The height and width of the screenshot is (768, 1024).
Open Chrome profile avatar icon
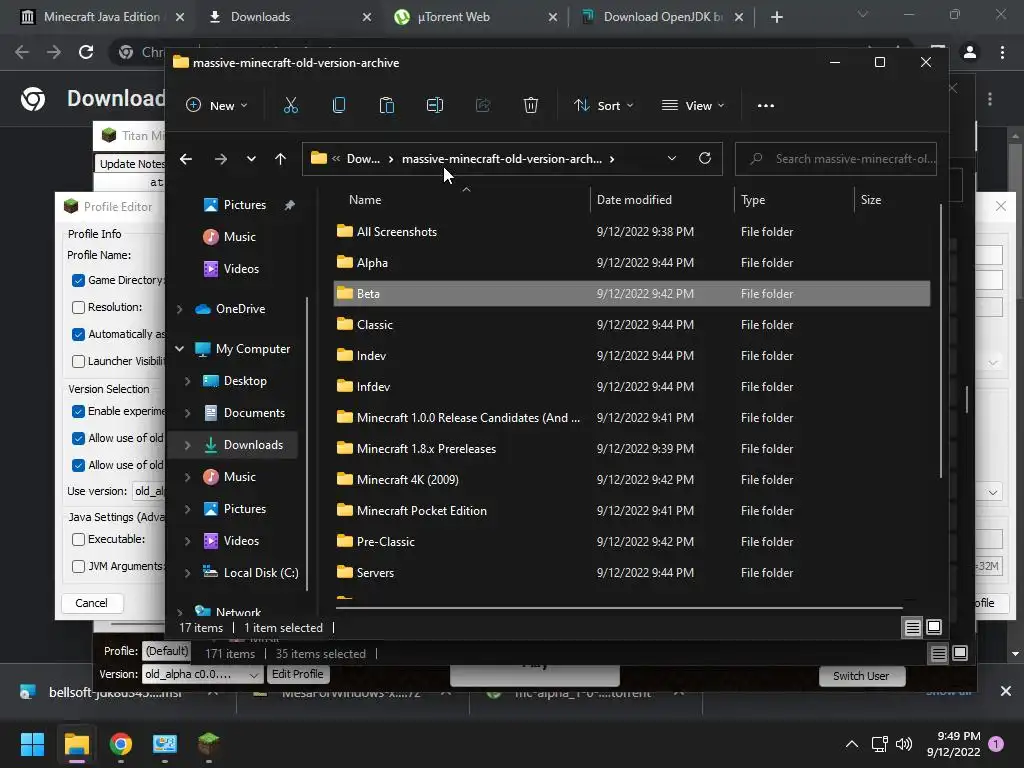click(x=970, y=52)
